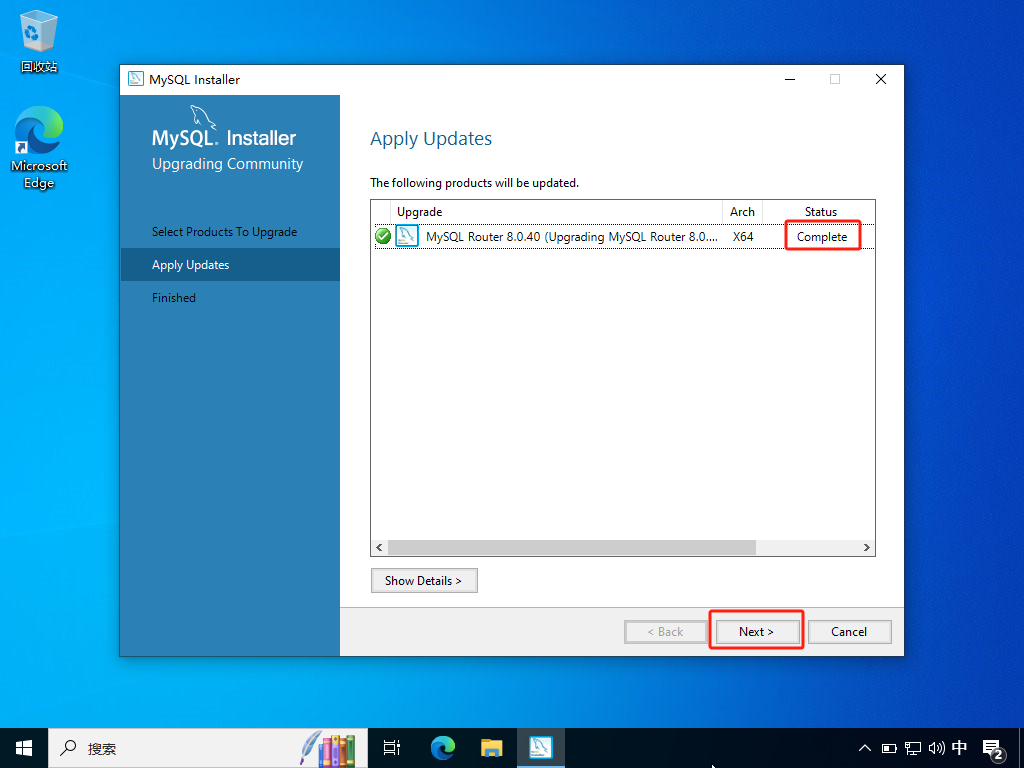The width and height of the screenshot is (1024, 768).
Task: Click the Next button
Action: coord(756,631)
